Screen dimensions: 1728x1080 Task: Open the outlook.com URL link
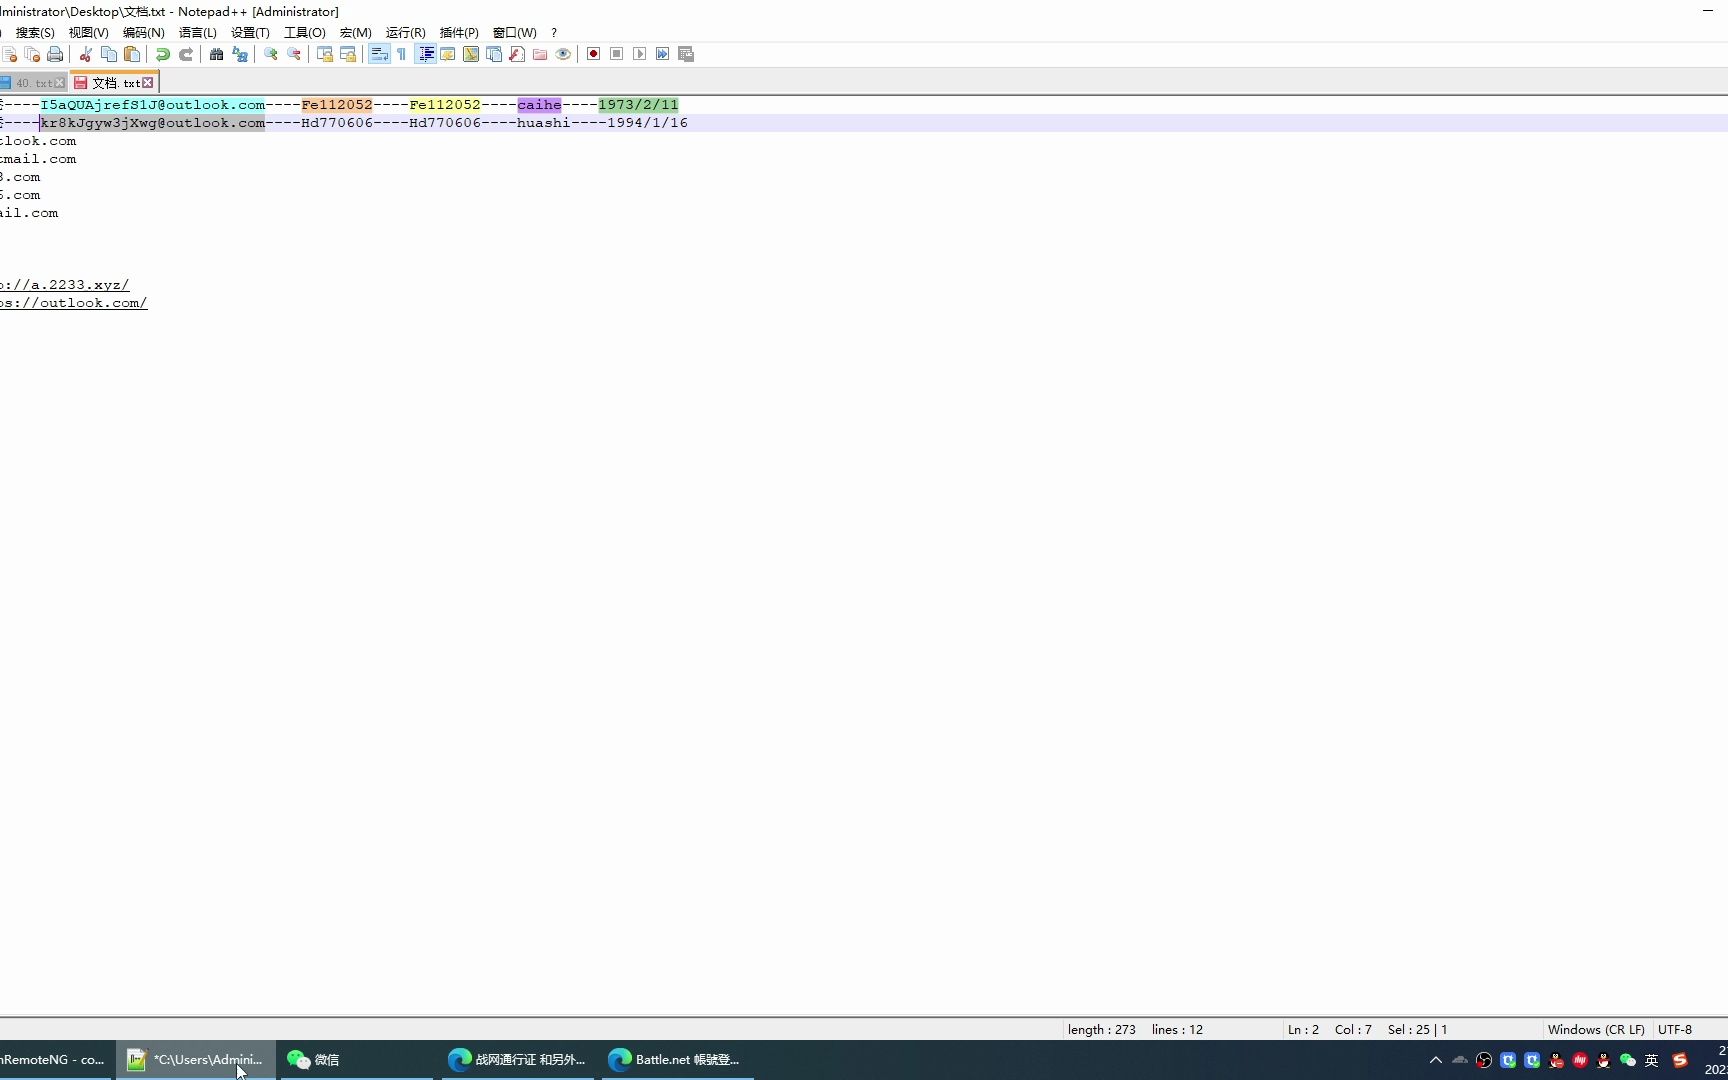[x=74, y=303]
